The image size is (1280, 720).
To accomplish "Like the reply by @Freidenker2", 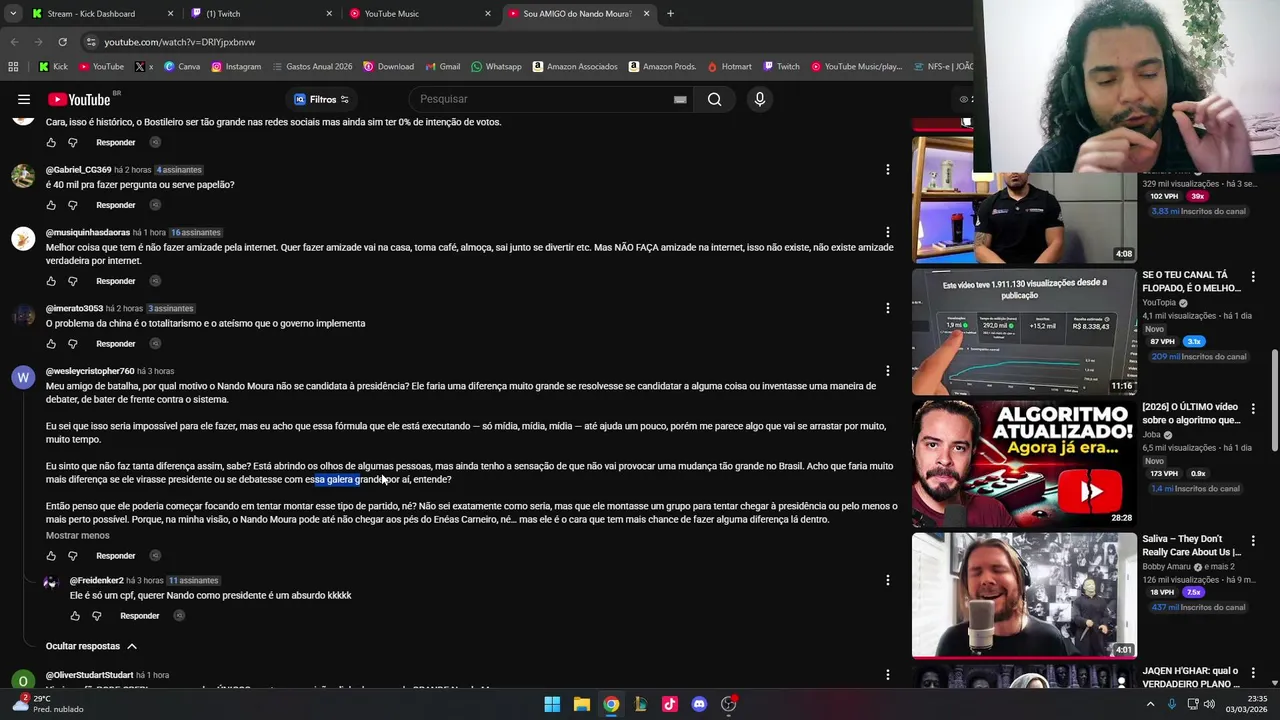I will [x=75, y=616].
